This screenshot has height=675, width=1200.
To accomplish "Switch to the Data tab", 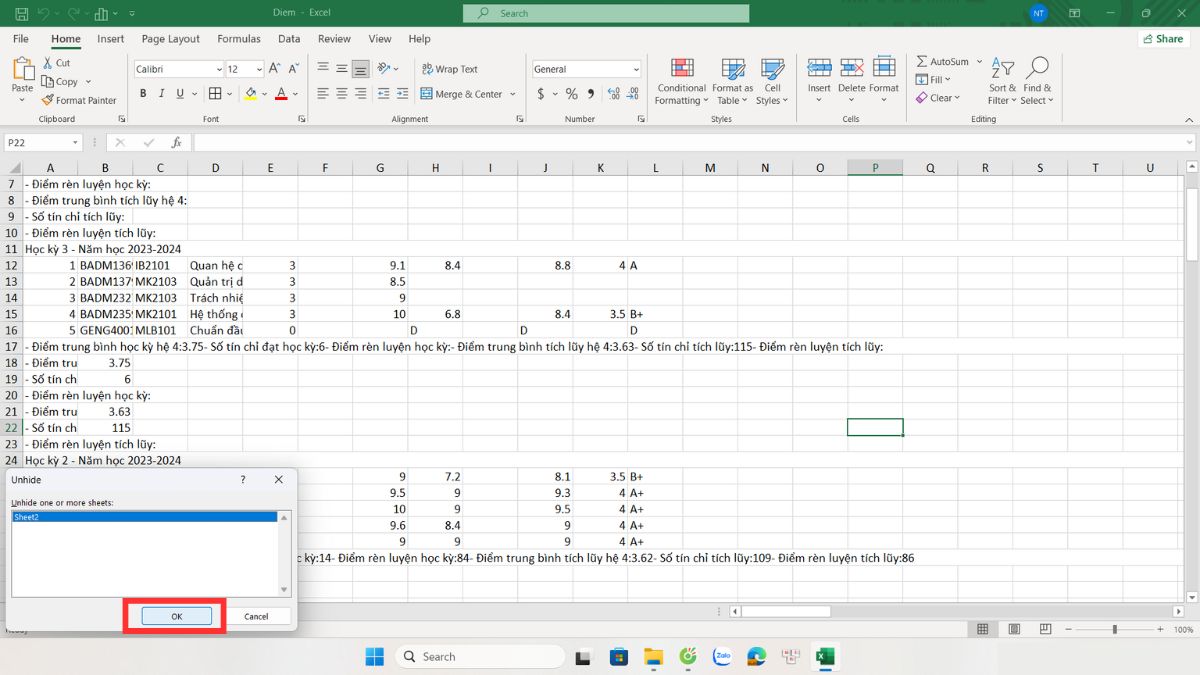I will click(289, 39).
